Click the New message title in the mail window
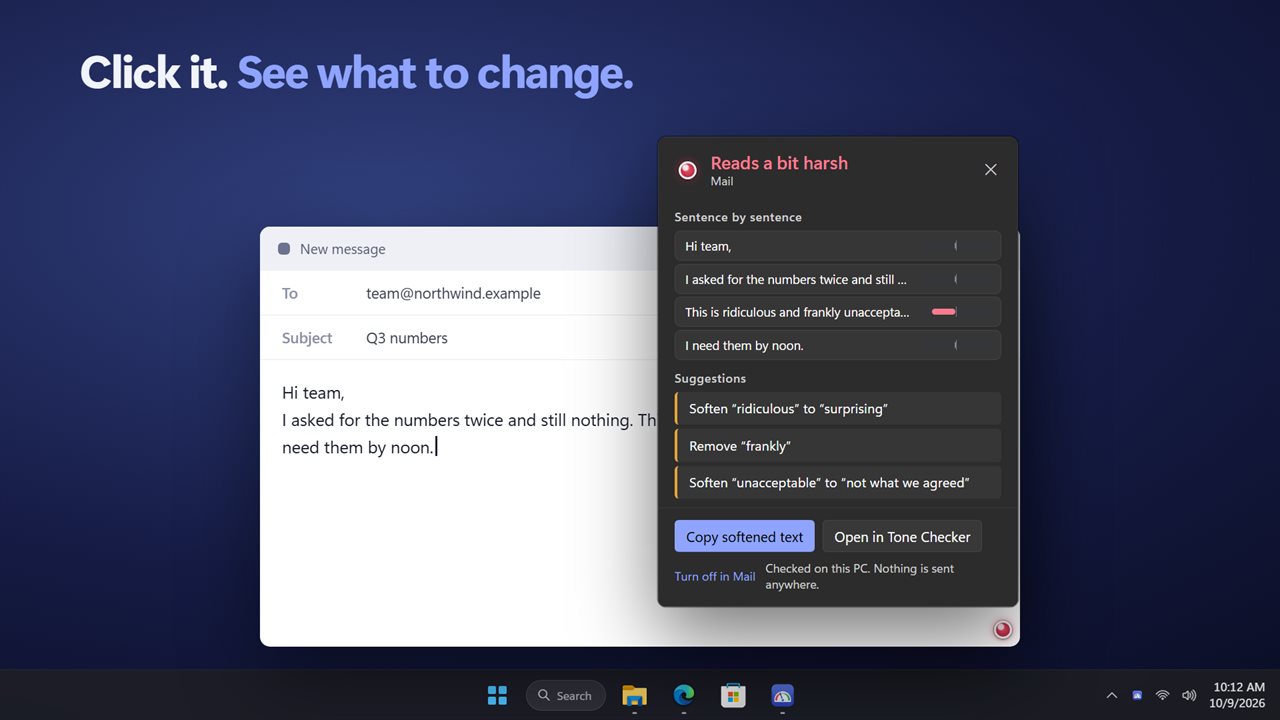 (x=343, y=249)
